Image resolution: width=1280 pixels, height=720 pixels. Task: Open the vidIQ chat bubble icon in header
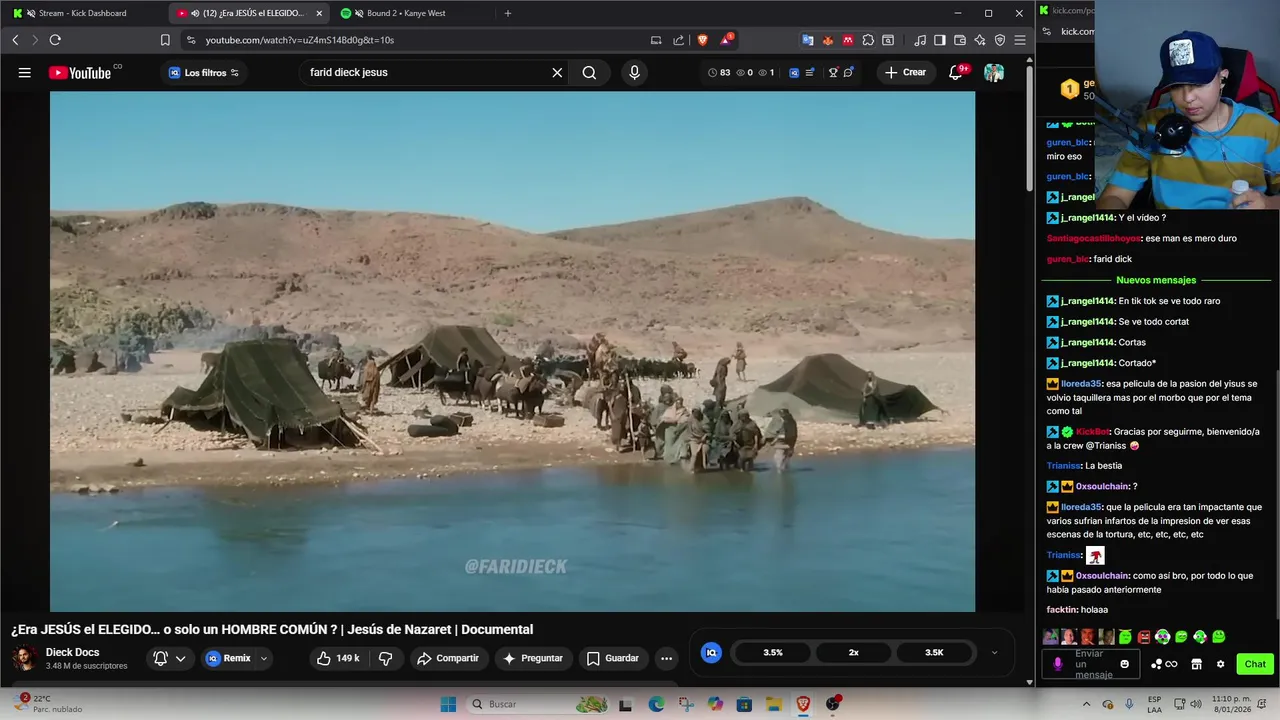(848, 72)
